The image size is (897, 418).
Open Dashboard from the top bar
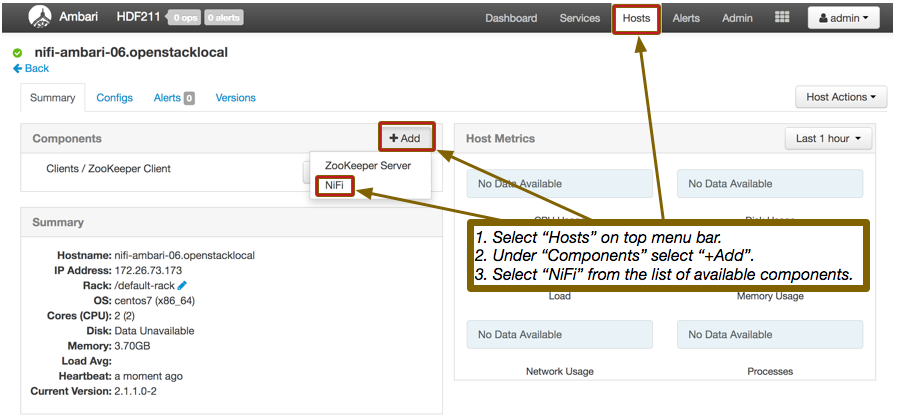click(511, 18)
